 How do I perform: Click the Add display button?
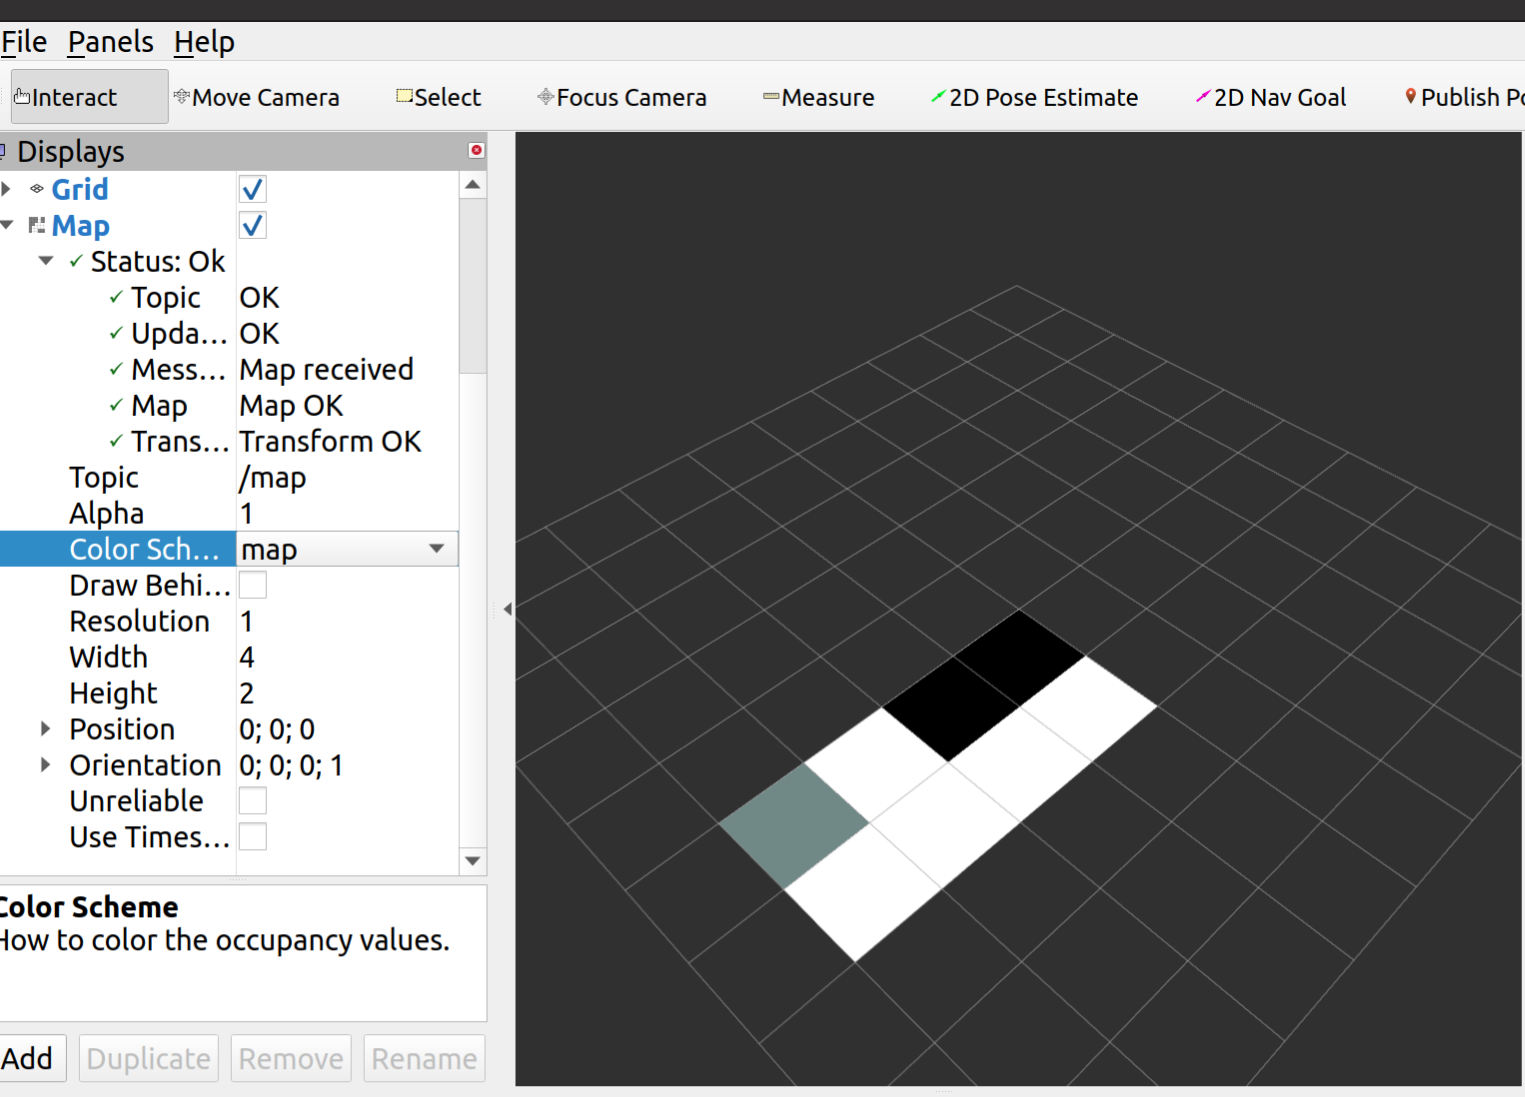click(x=28, y=1058)
